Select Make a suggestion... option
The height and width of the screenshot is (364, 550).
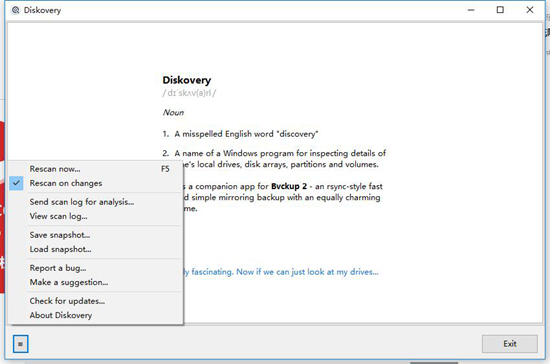point(95,282)
